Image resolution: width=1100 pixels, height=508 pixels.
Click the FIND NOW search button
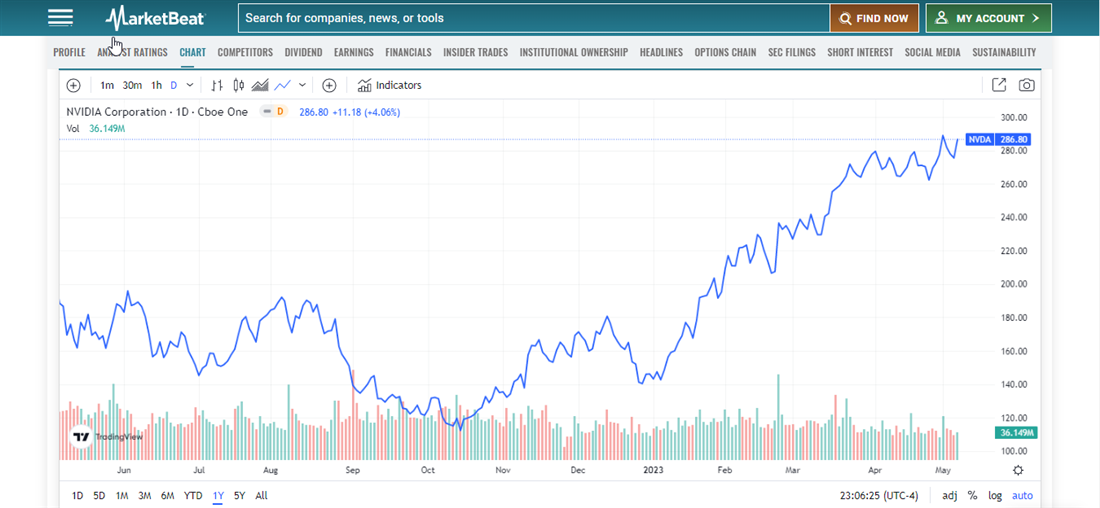874,18
